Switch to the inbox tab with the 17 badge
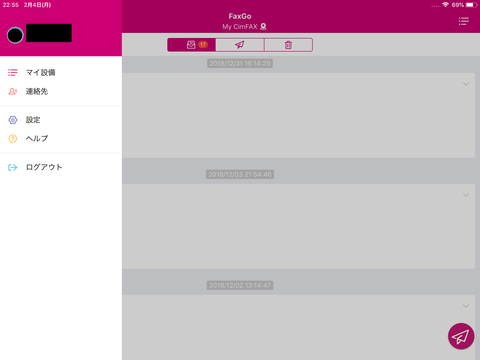480x360 pixels. [191, 45]
